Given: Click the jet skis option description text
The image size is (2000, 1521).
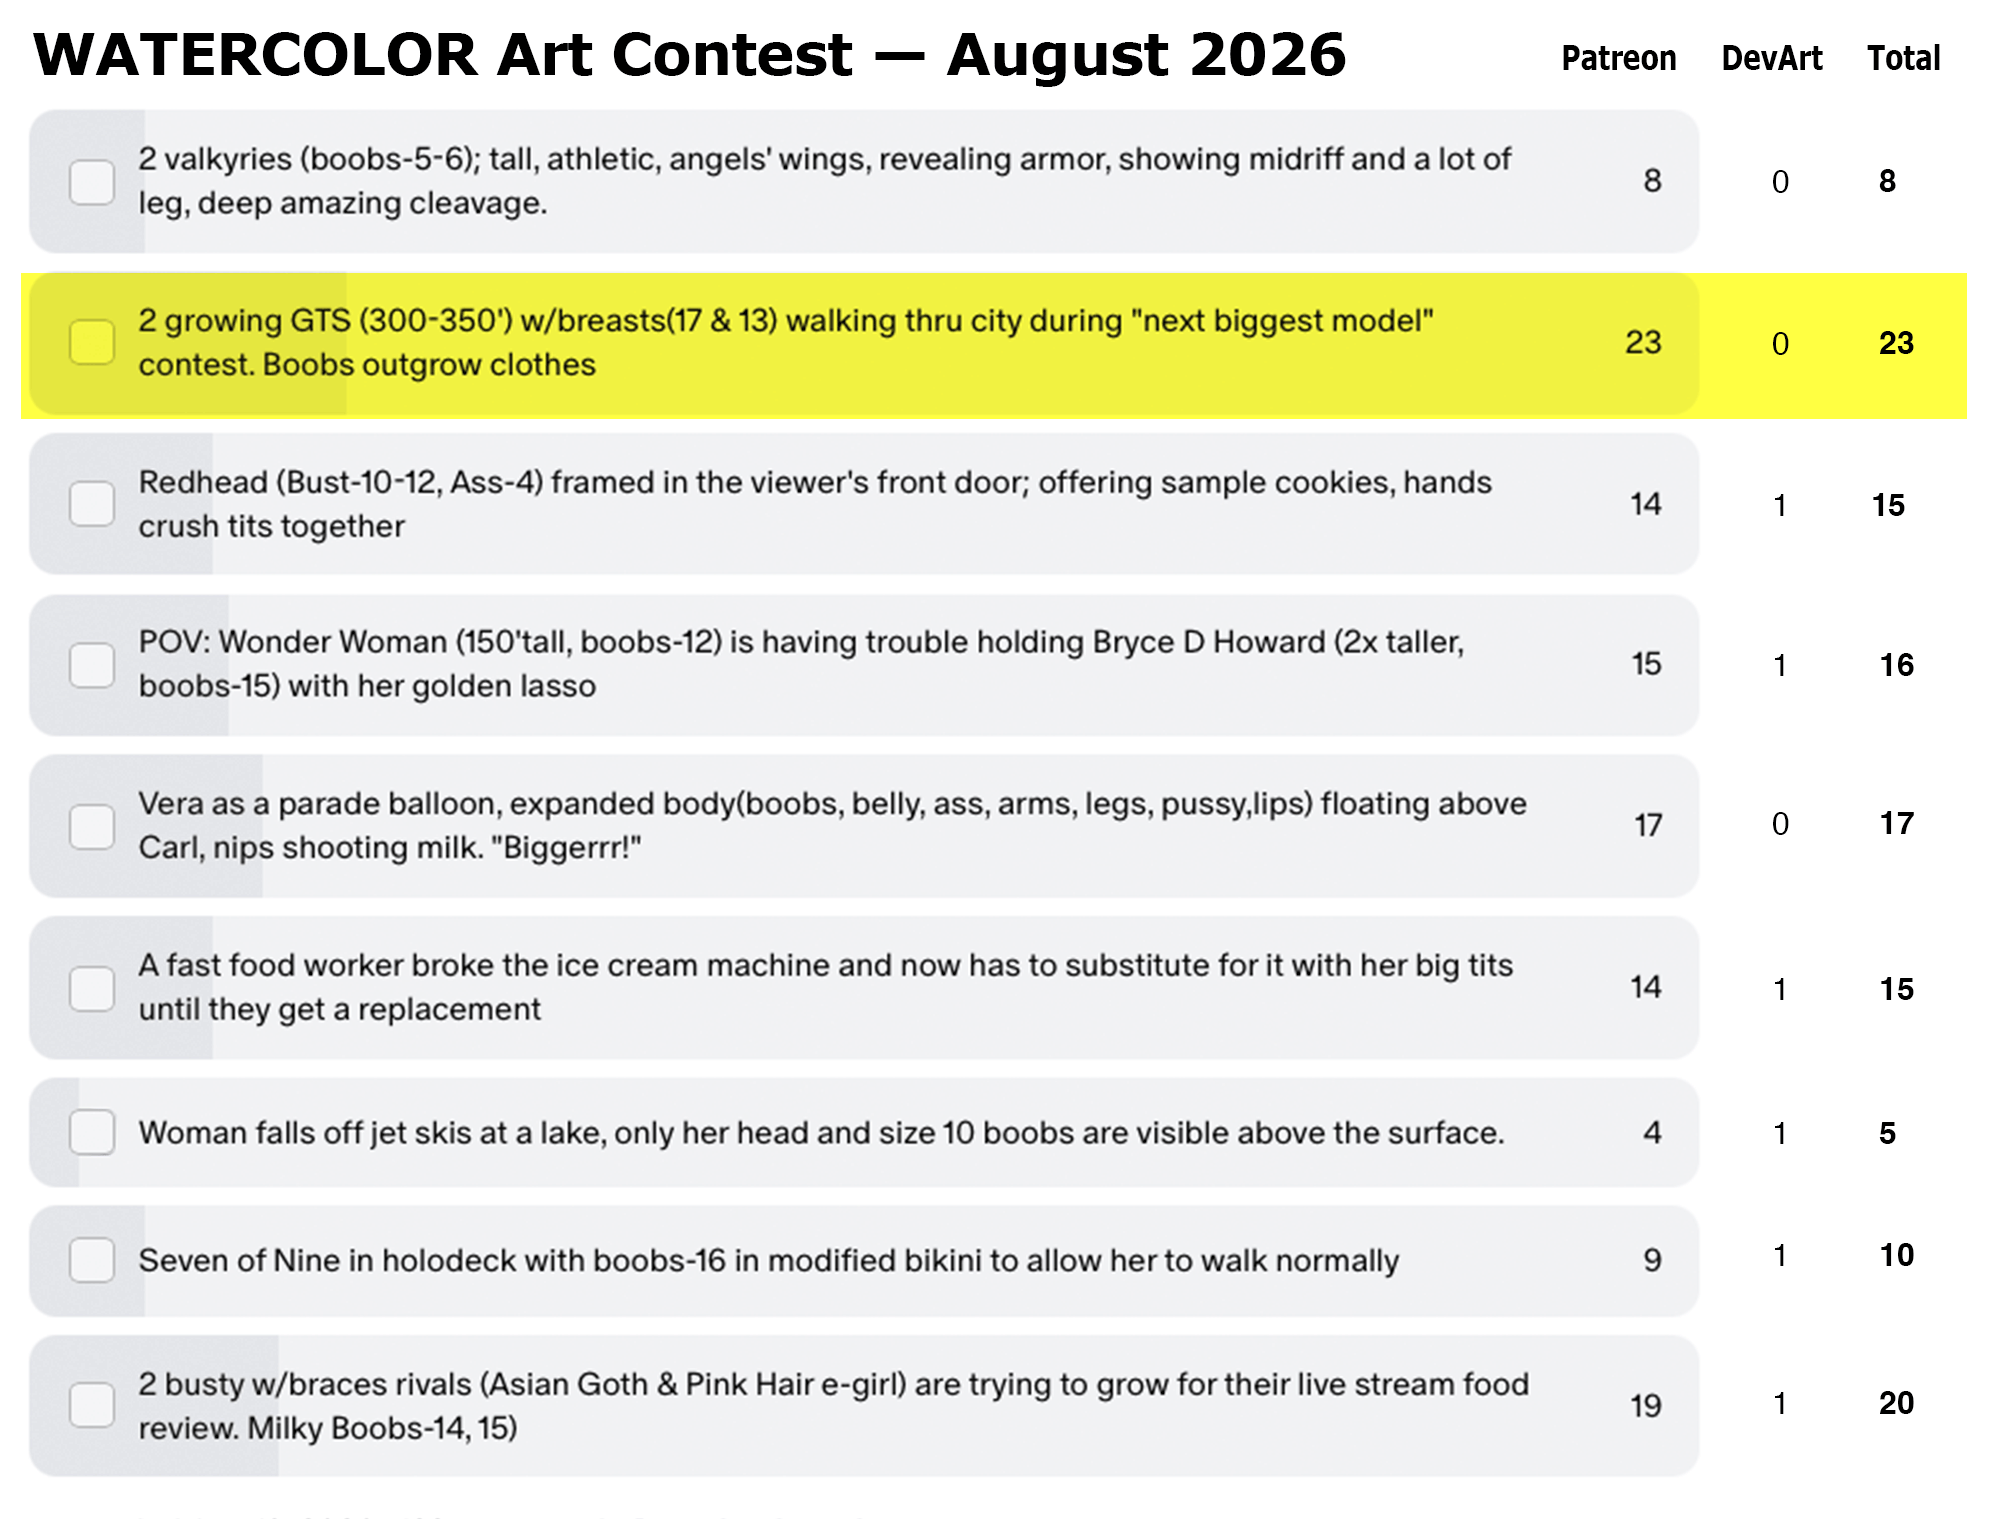Looking at the screenshot, I should point(821,1133).
